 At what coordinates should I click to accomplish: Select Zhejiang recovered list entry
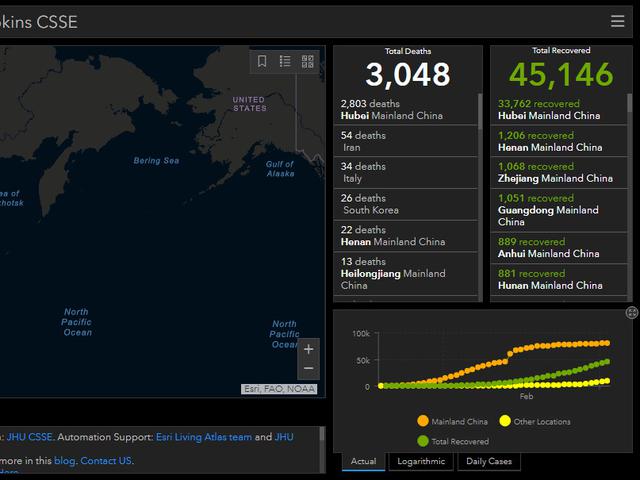(x=555, y=172)
